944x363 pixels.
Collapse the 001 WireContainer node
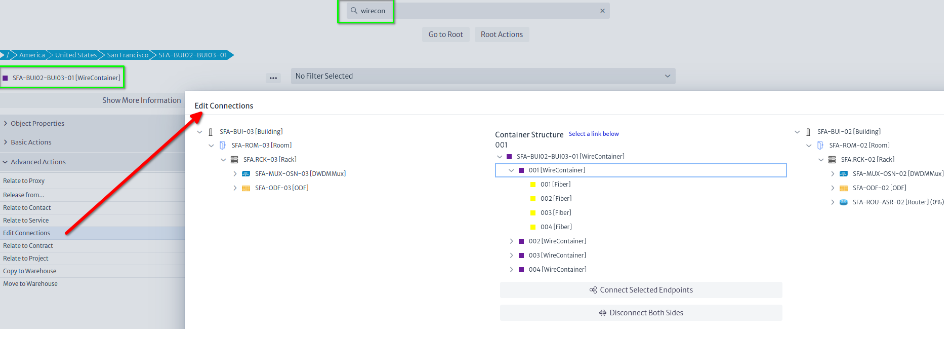(x=511, y=170)
